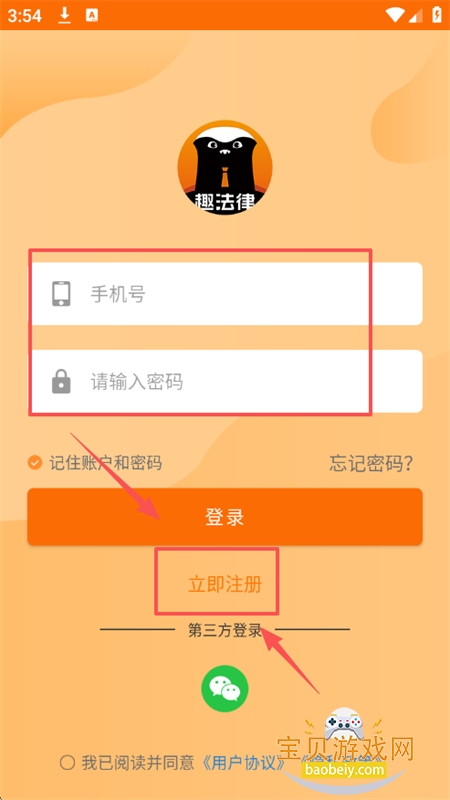450x800 pixels.
Task: Tap the download icon in status bar
Action: pos(64,16)
